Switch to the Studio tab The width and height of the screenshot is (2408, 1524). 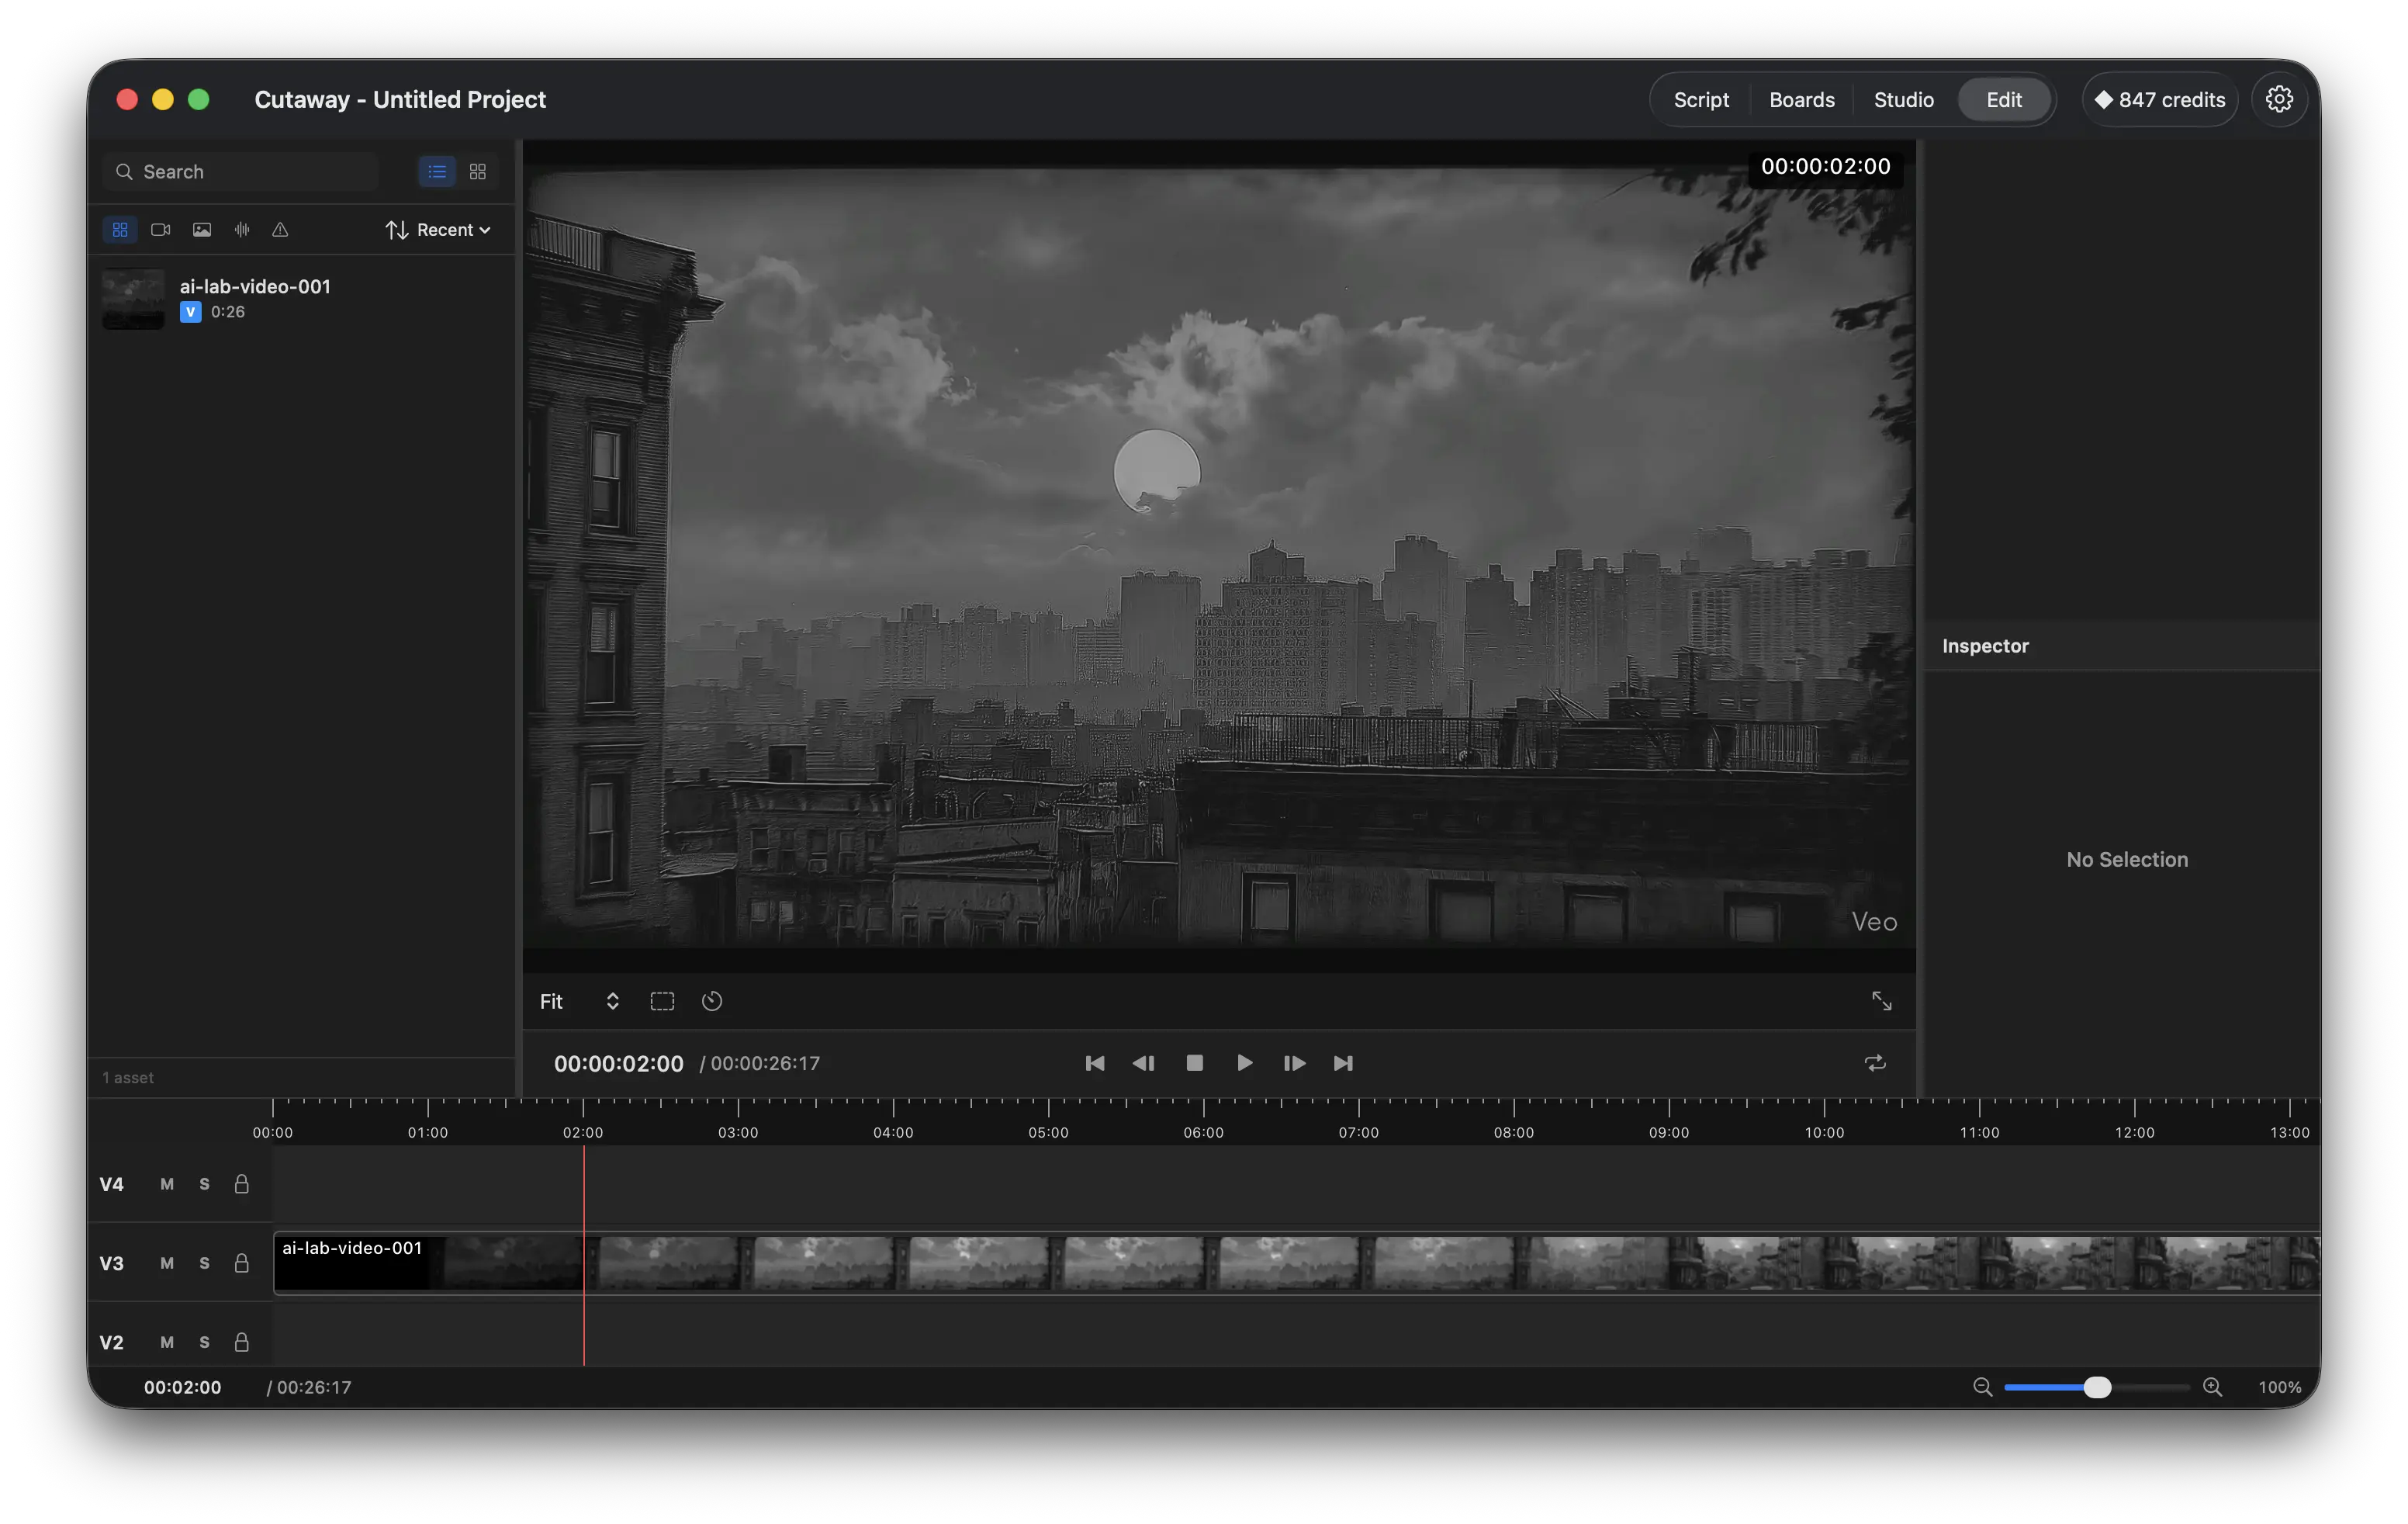point(1903,99)
